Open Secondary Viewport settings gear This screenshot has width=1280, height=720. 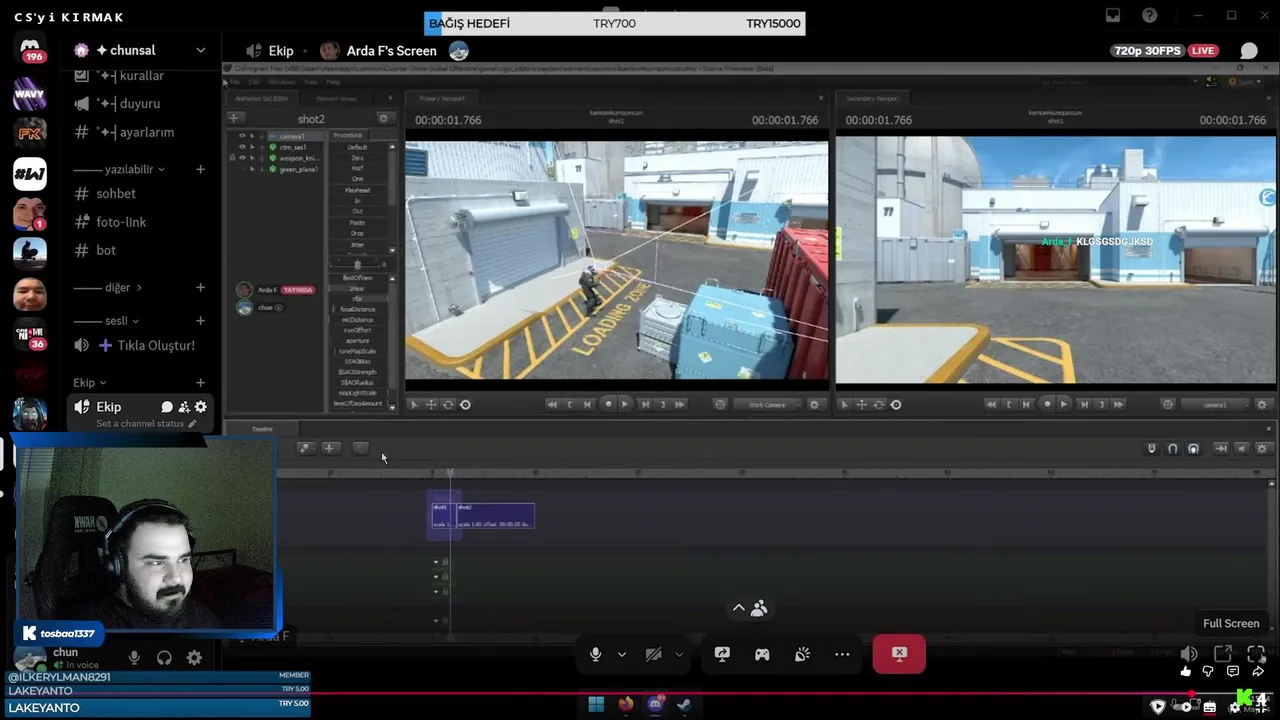(1261, 404)
